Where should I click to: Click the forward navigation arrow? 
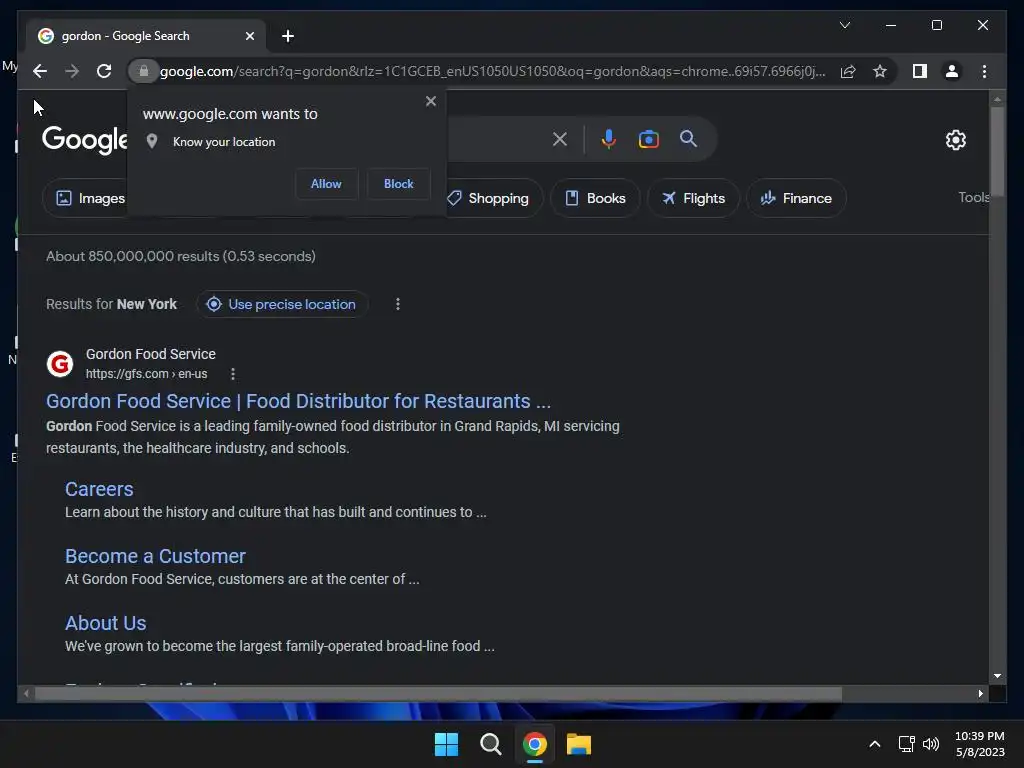point(72,71)
